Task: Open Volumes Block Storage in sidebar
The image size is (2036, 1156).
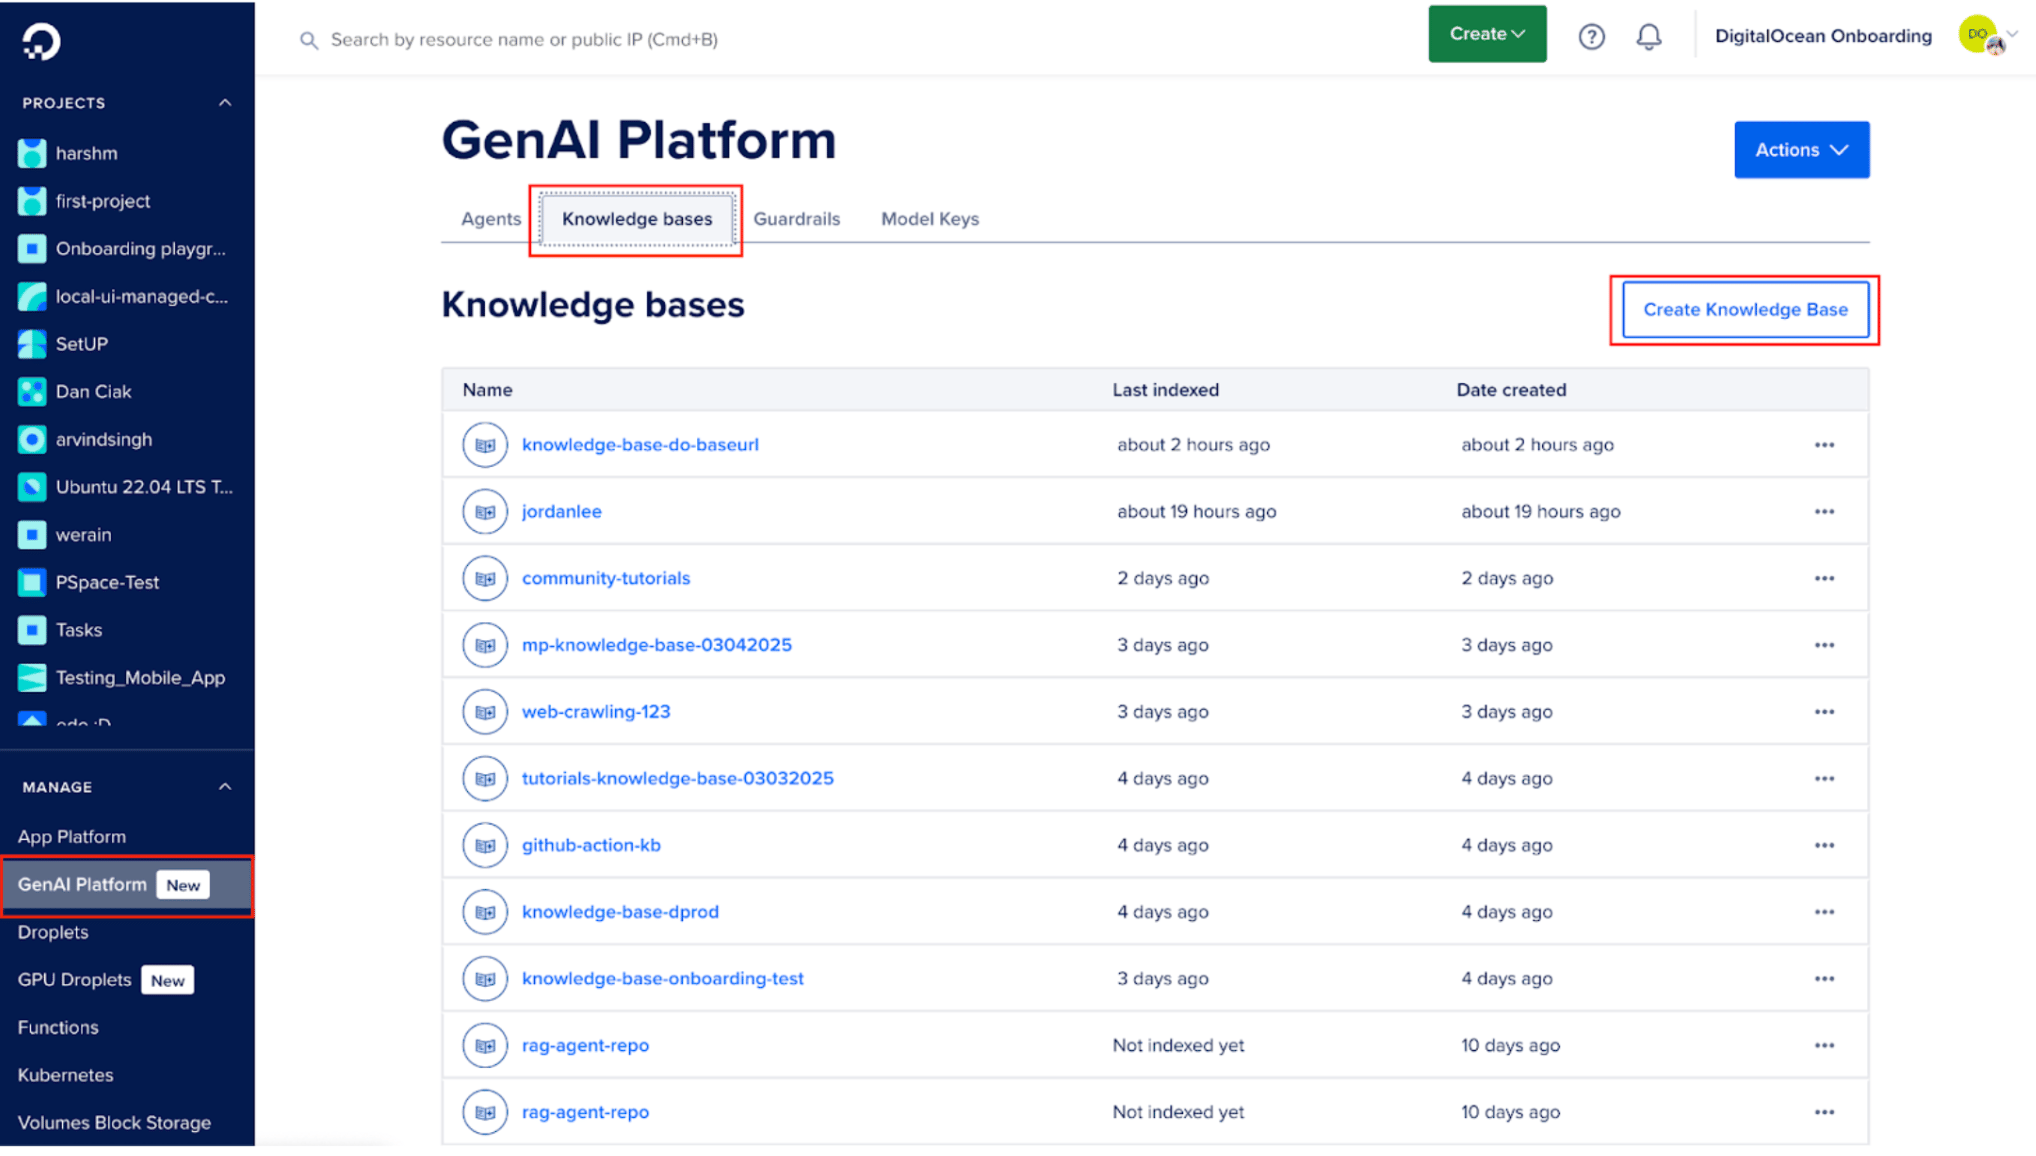Action: tap(114, 1122)
